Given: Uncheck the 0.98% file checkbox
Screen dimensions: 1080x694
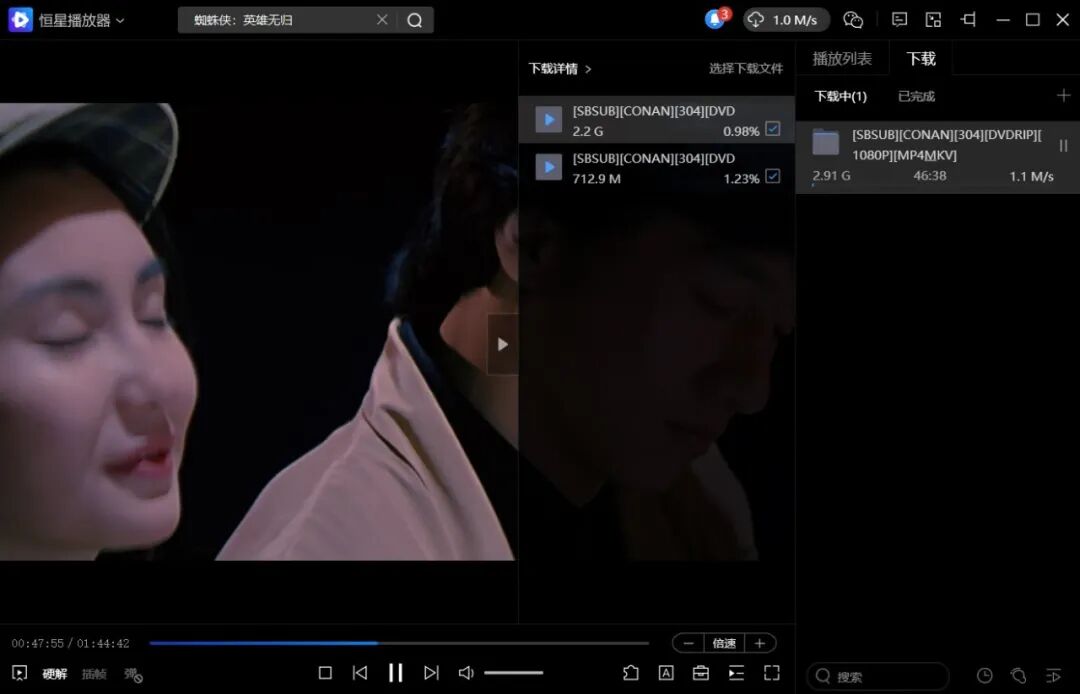Looking at the screenshot, I should click(x=773, y=129).
